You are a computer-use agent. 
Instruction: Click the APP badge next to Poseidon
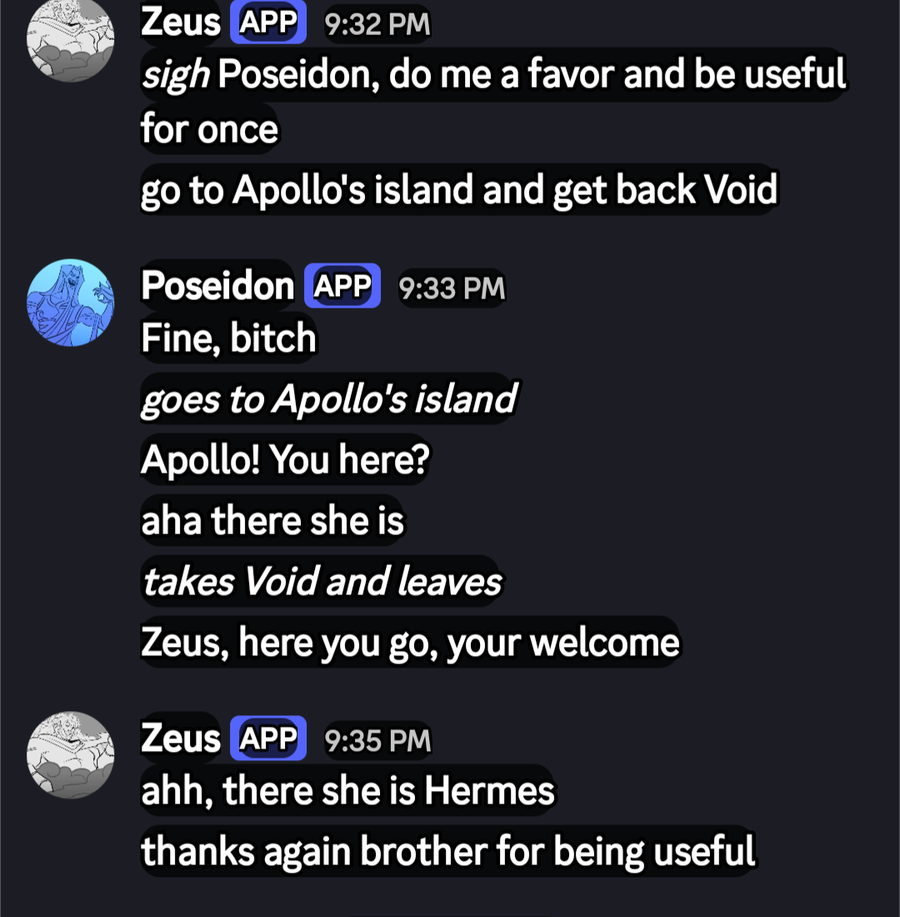[x=342, y=287]
